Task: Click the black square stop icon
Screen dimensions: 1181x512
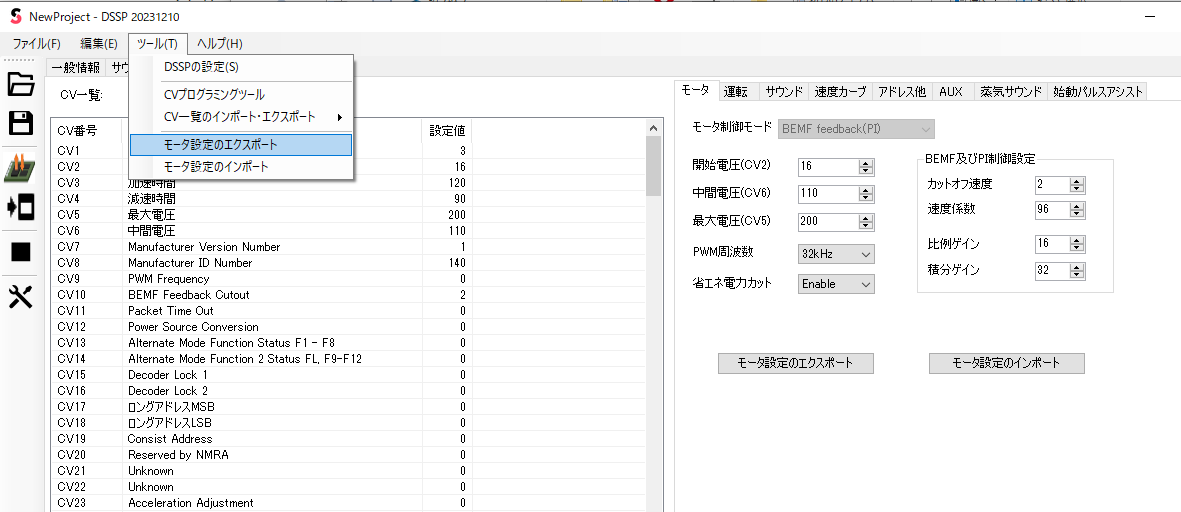Action: pyautogui.click(x=21, y=252)
